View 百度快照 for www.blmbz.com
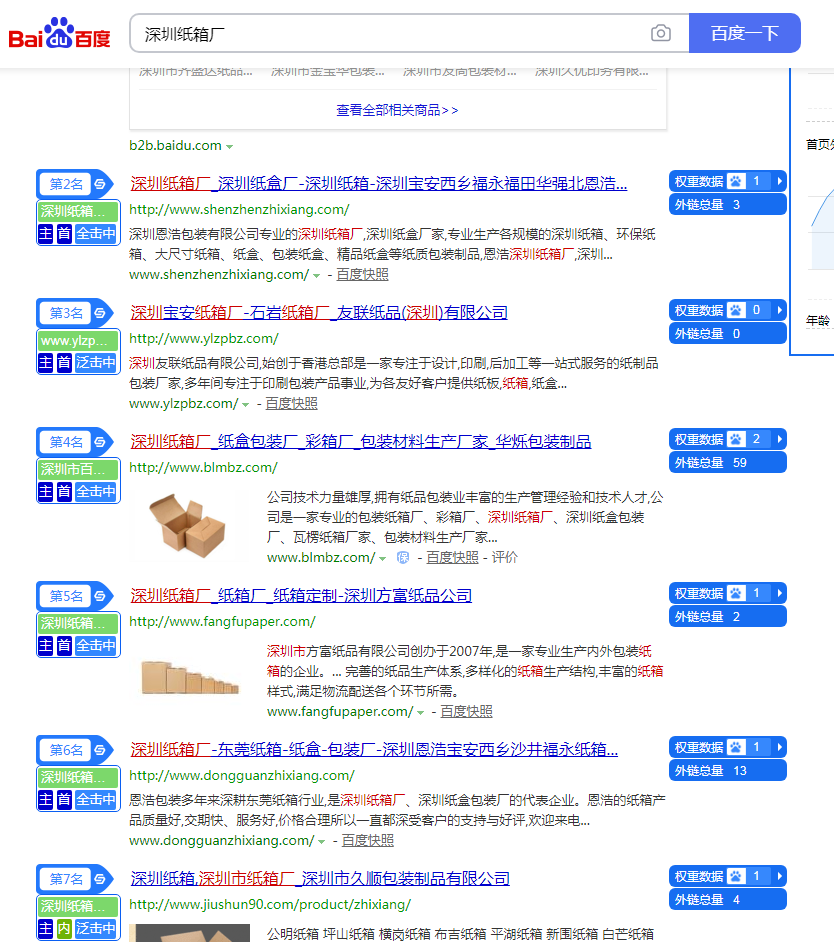The image size is (834, 942). click(x=452, y=558)
